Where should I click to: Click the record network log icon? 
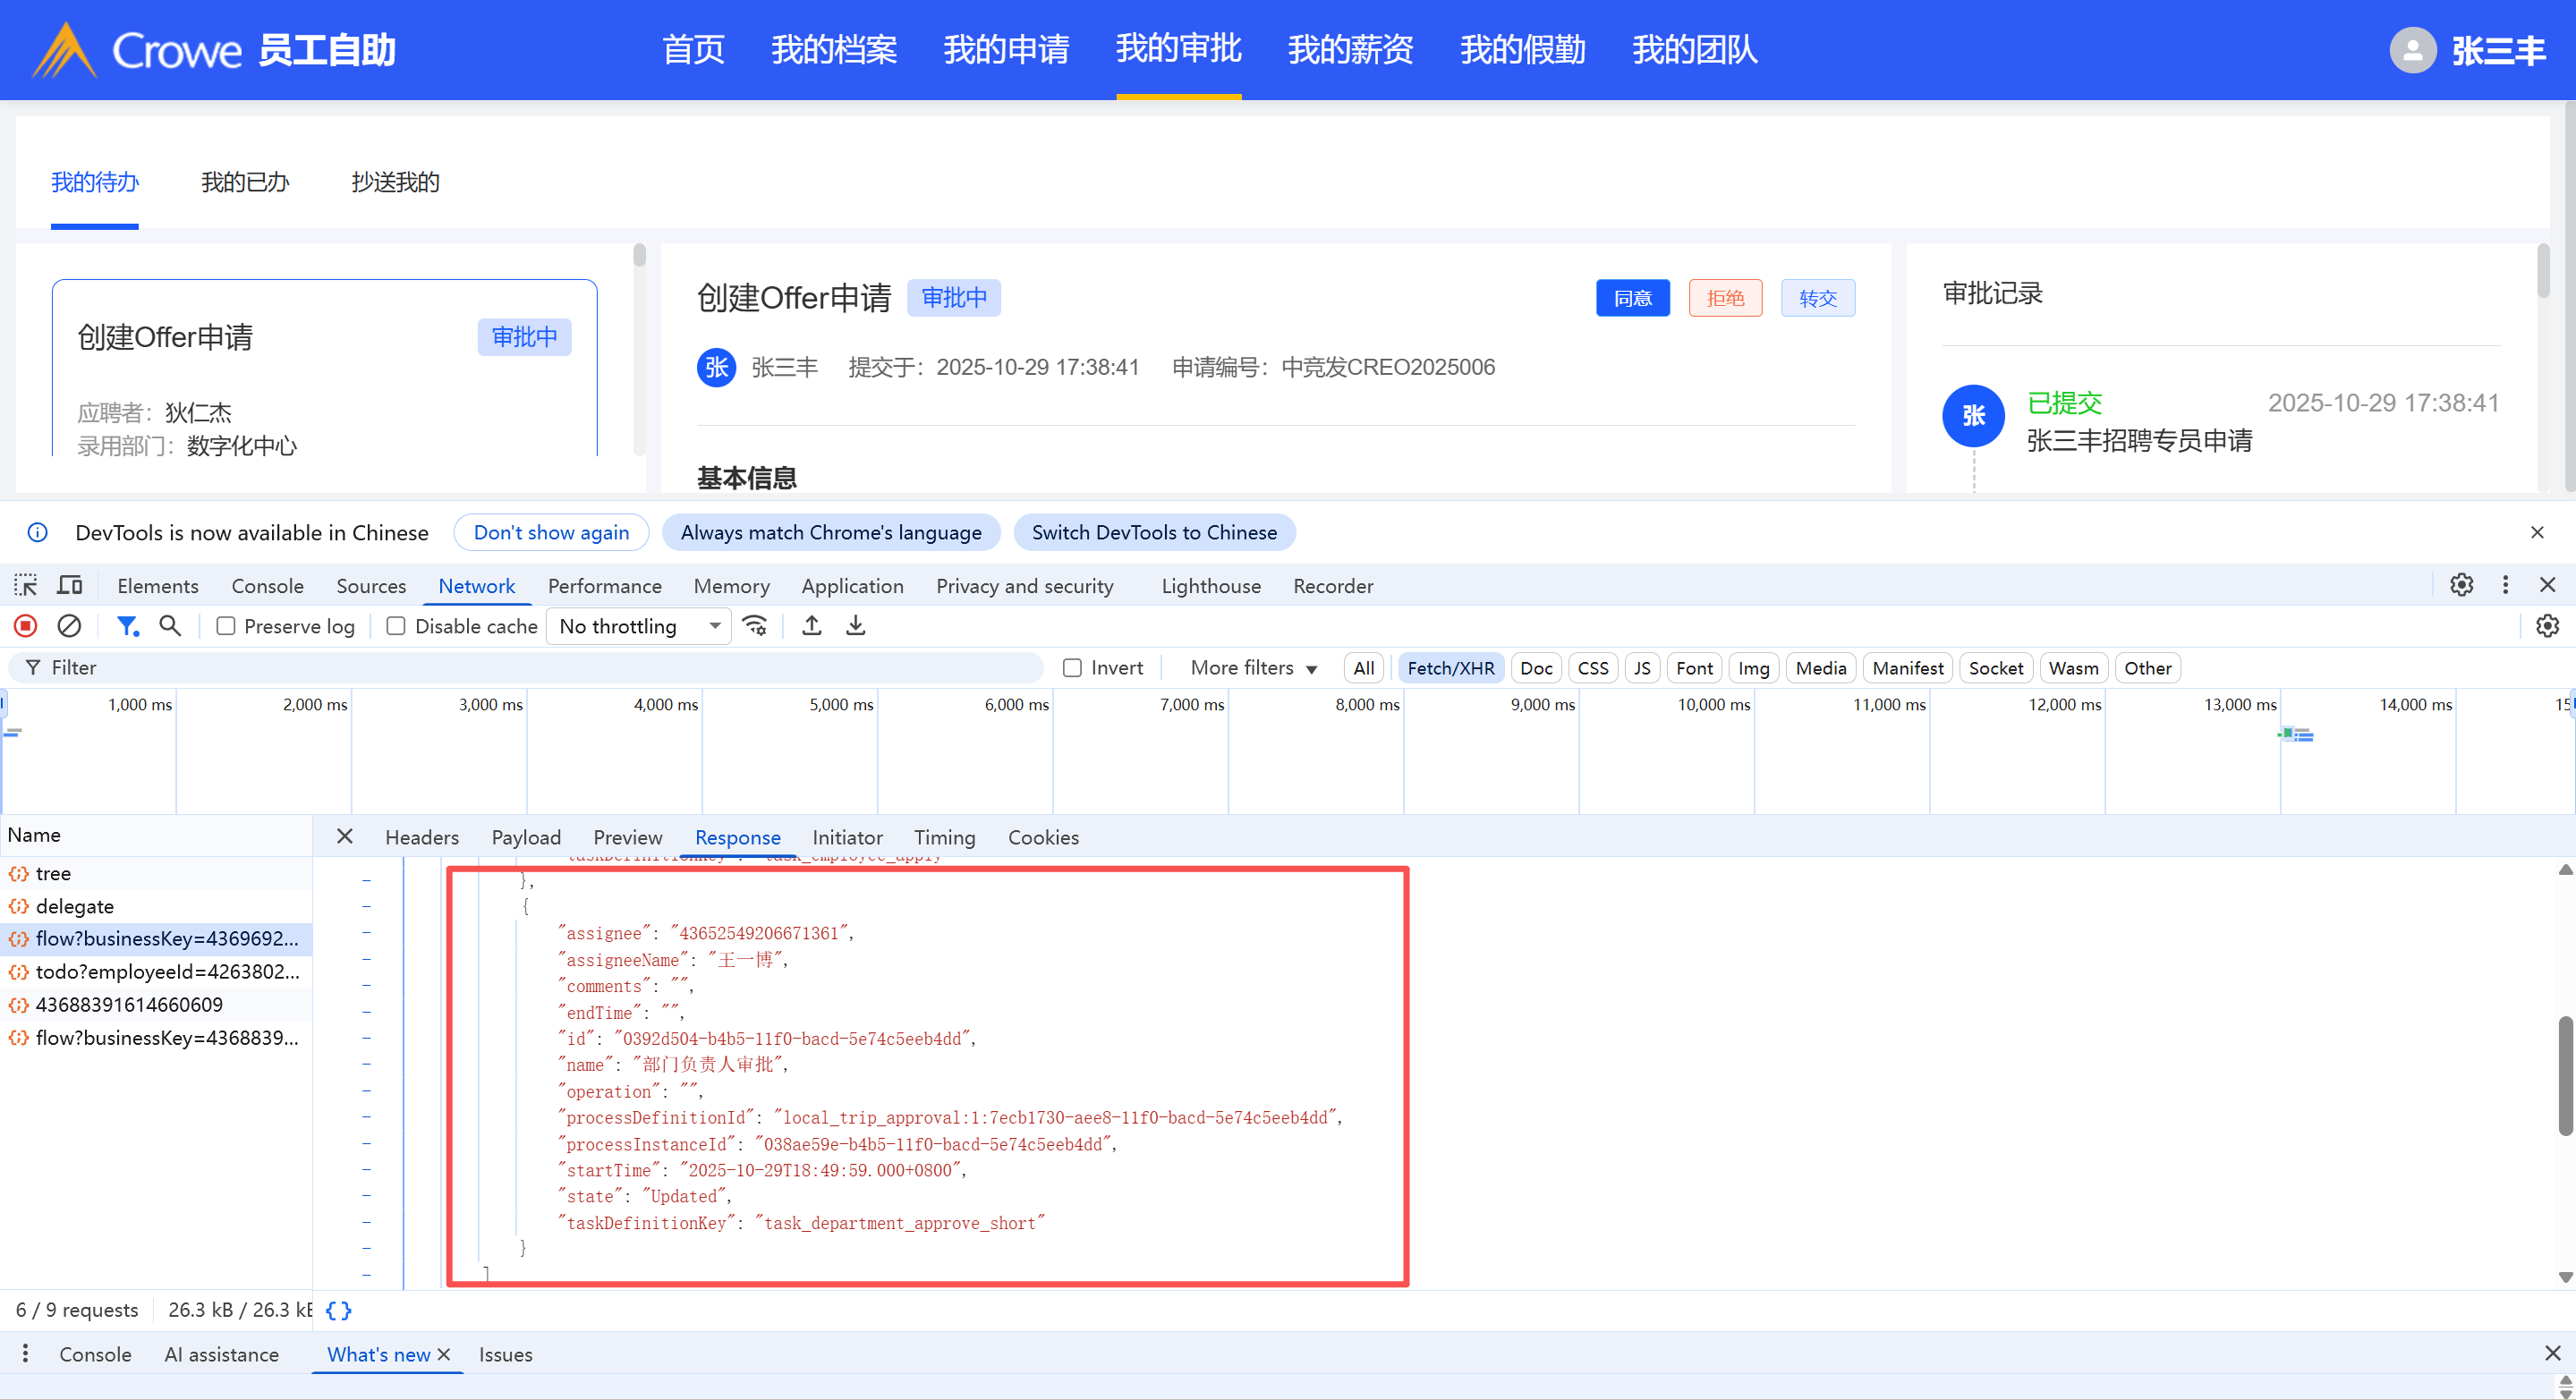point(25,626)
